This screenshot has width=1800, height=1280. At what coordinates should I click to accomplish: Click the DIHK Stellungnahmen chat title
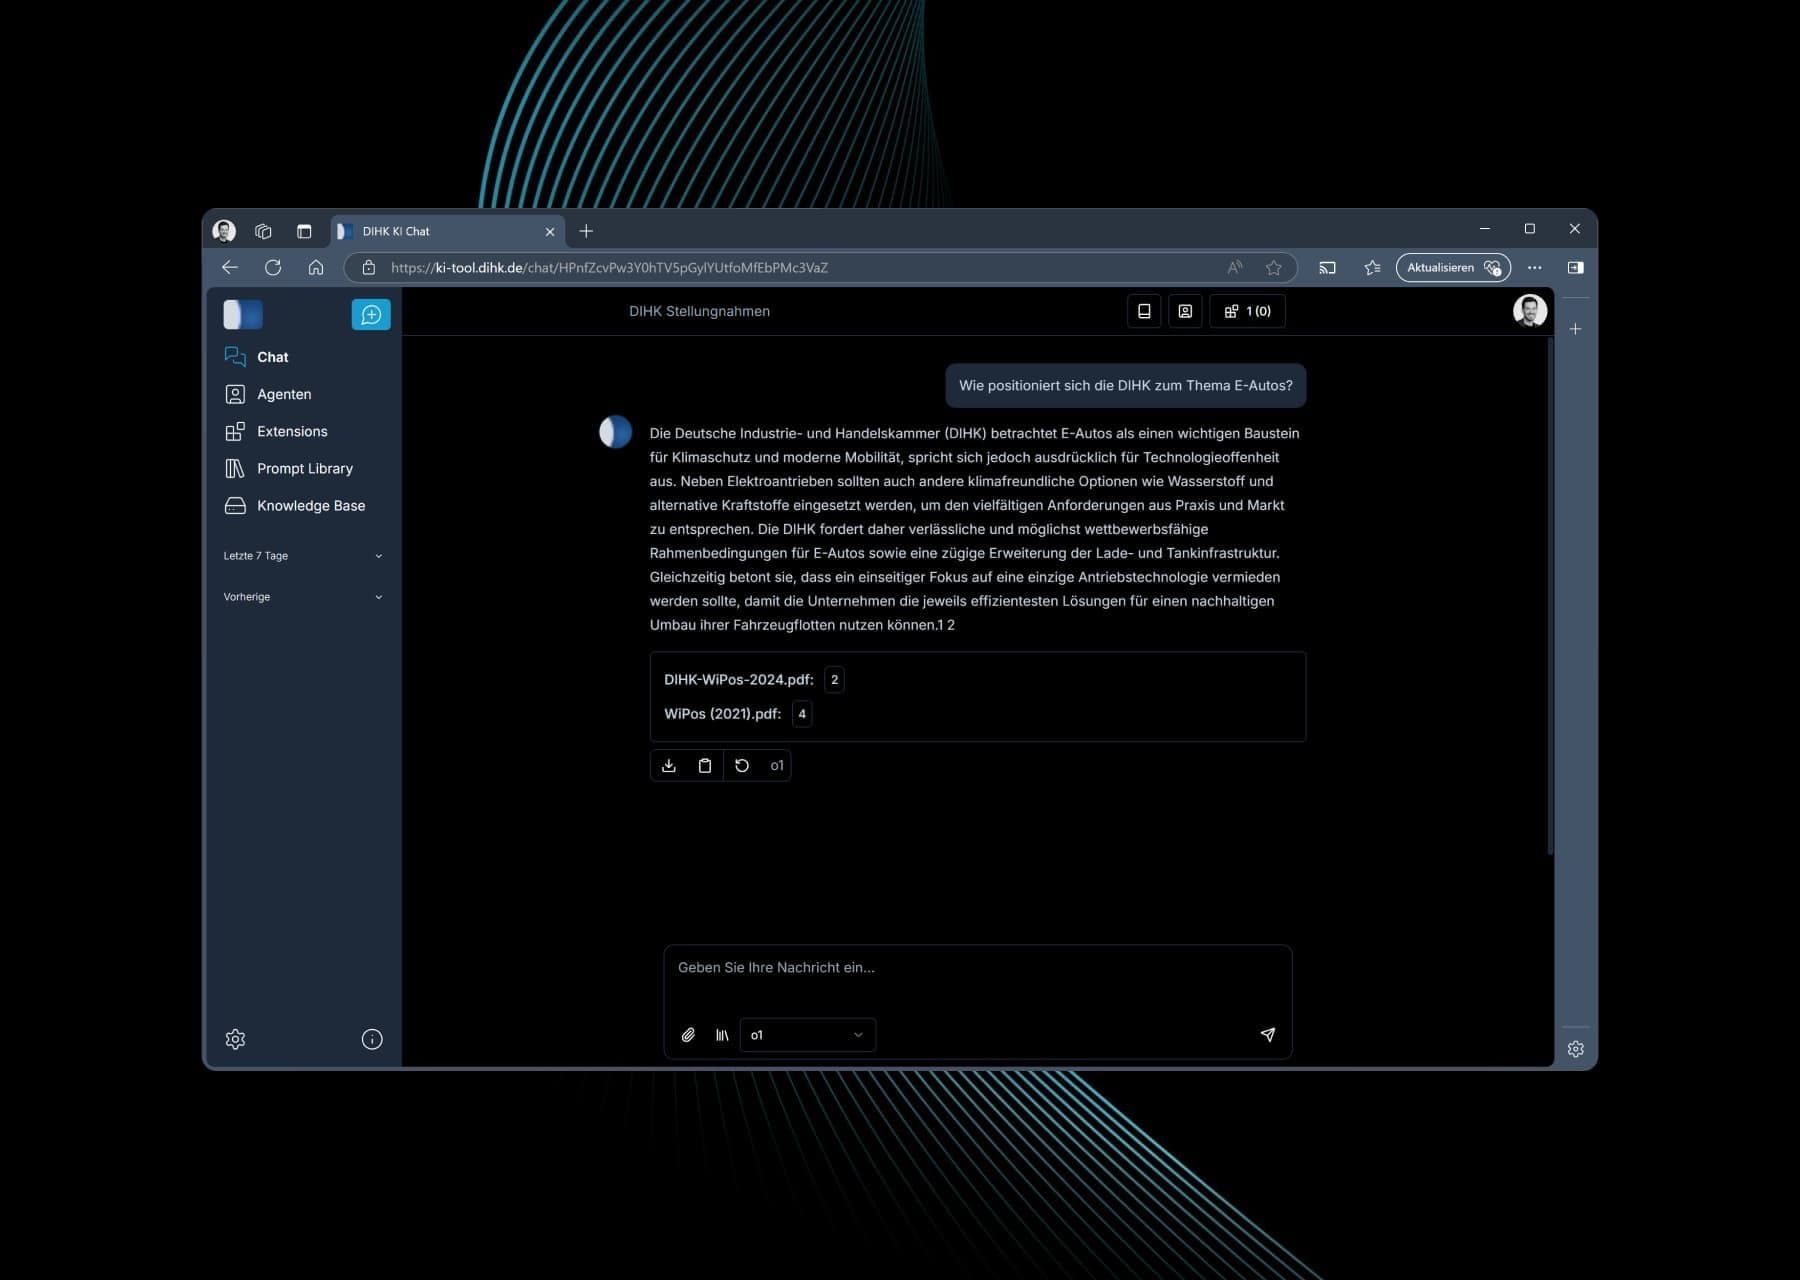coord(699,311)
